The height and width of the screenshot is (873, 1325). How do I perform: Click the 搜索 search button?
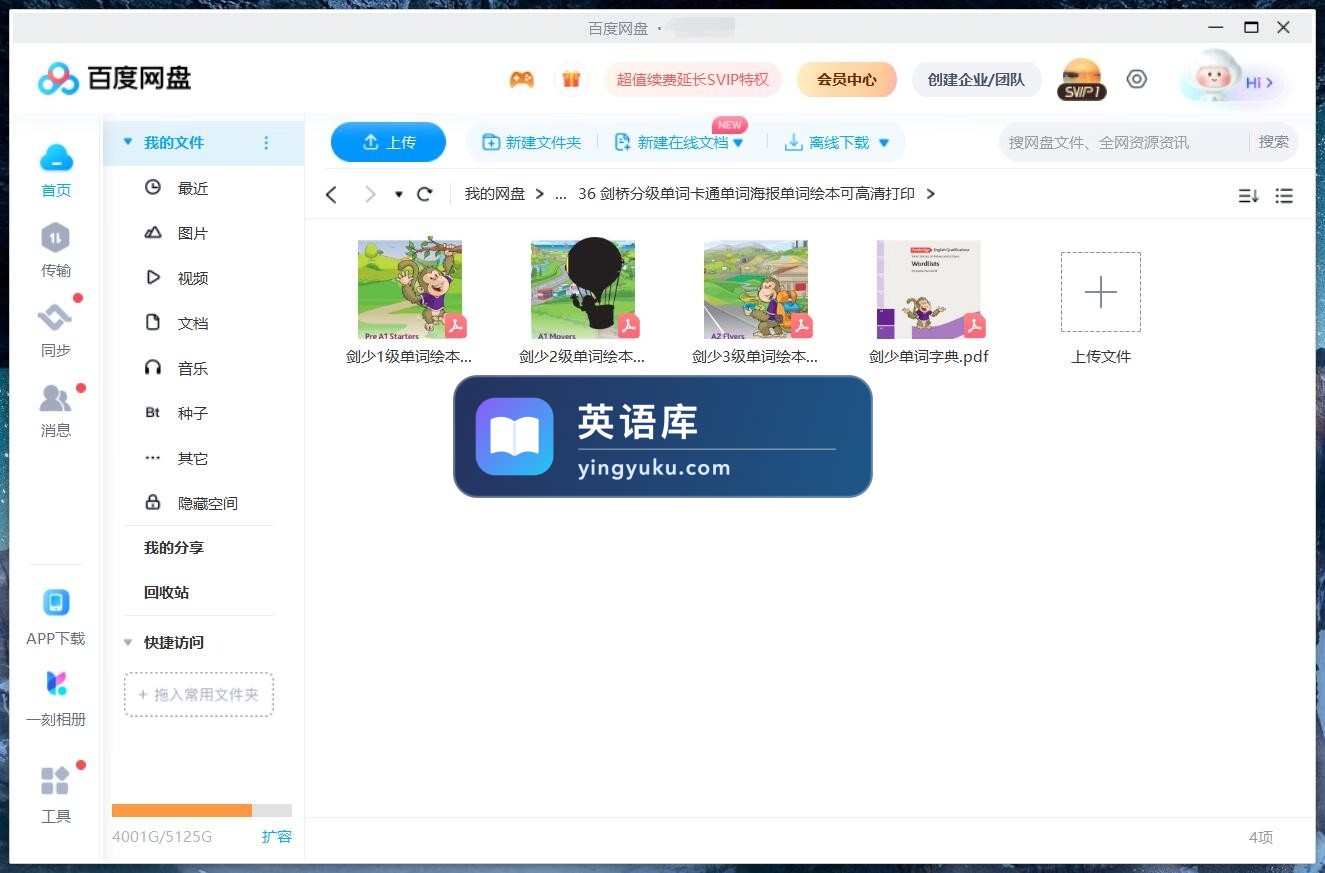1274,142
